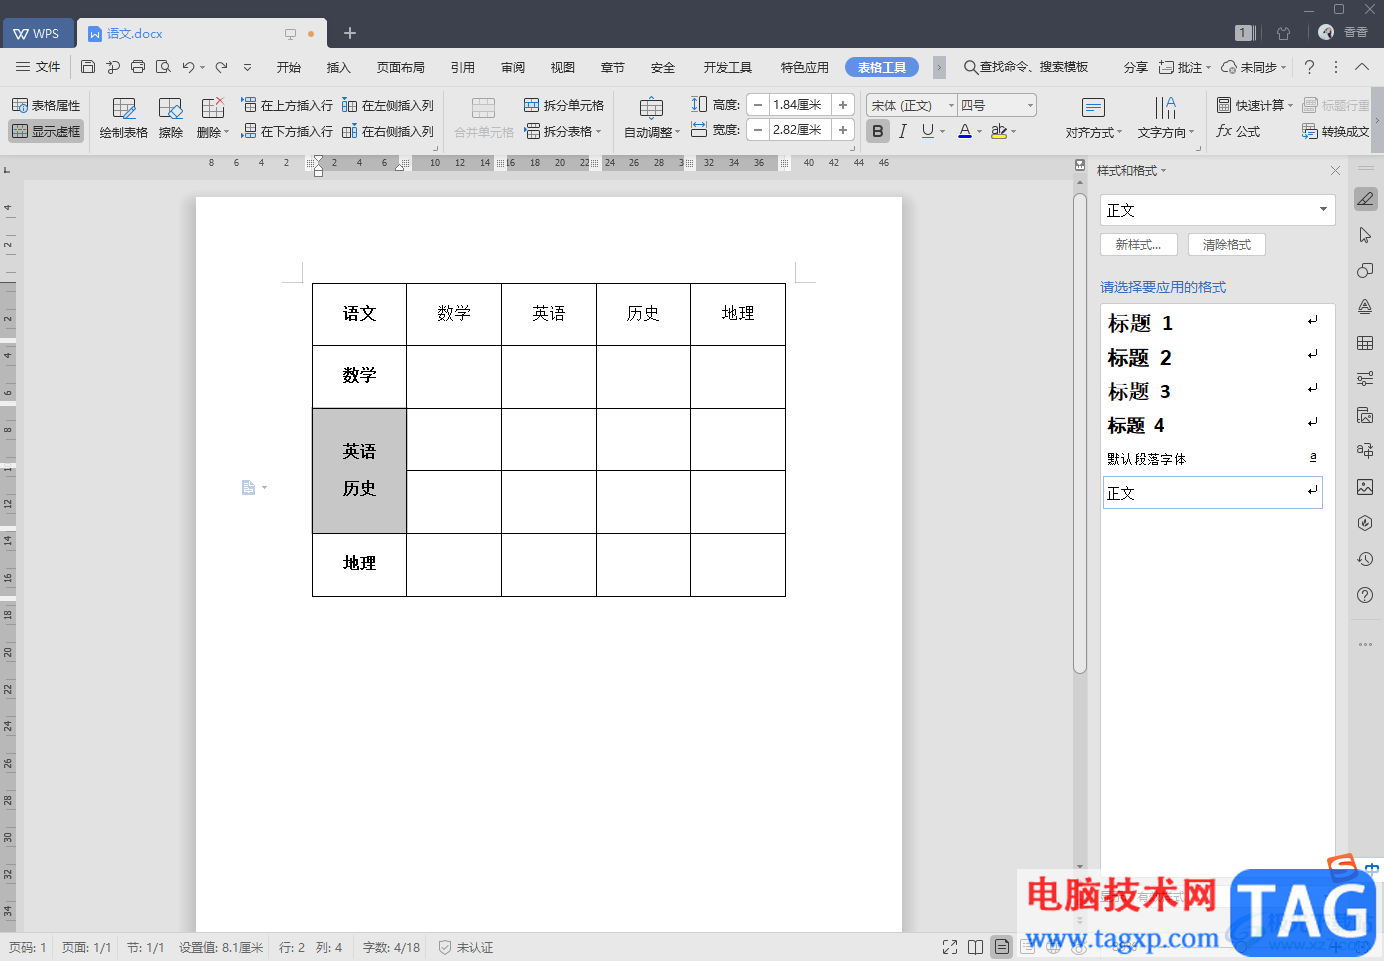The image size is (1384, 961).
Task: Decrease row height with minus button
Action: [758, 105]
